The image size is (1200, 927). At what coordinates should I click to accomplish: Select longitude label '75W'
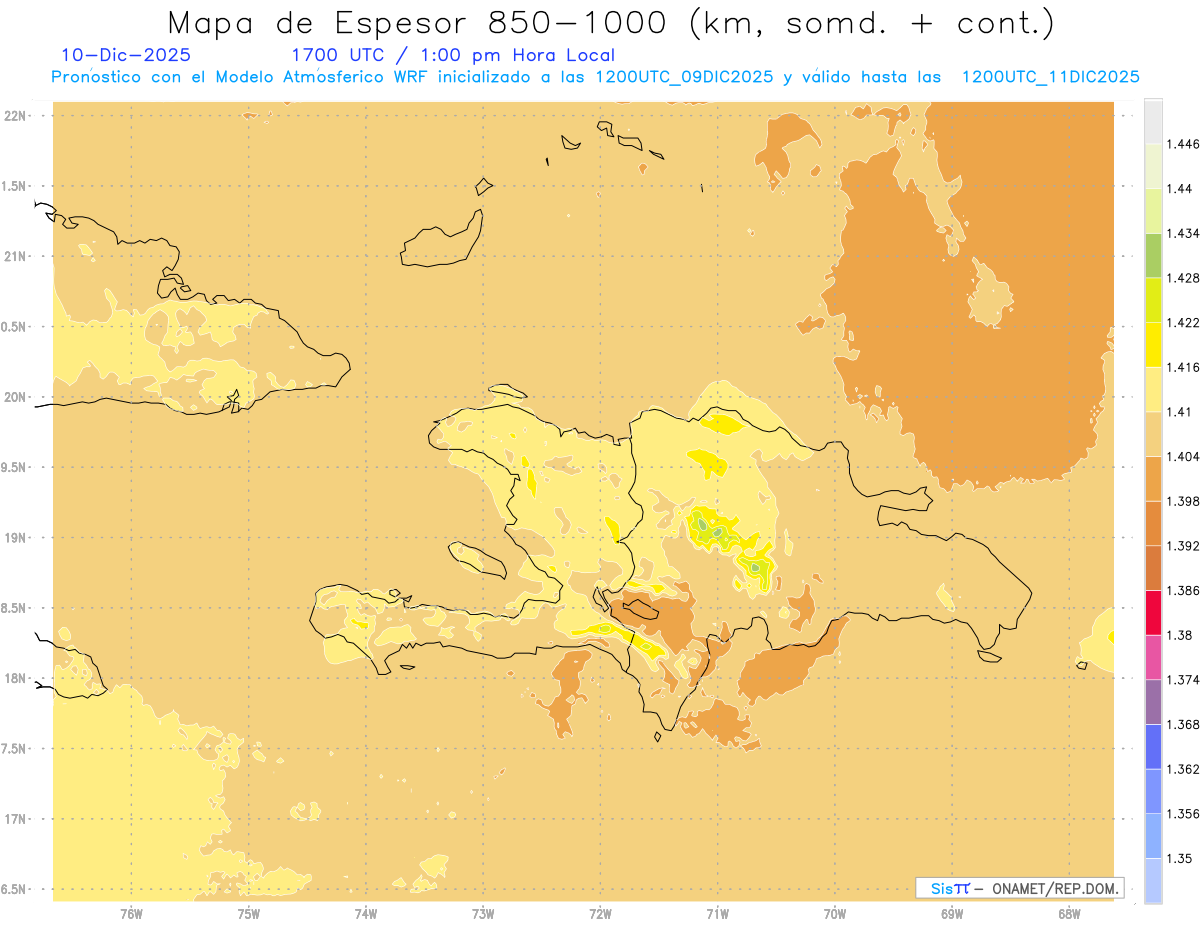click(248, 914)
